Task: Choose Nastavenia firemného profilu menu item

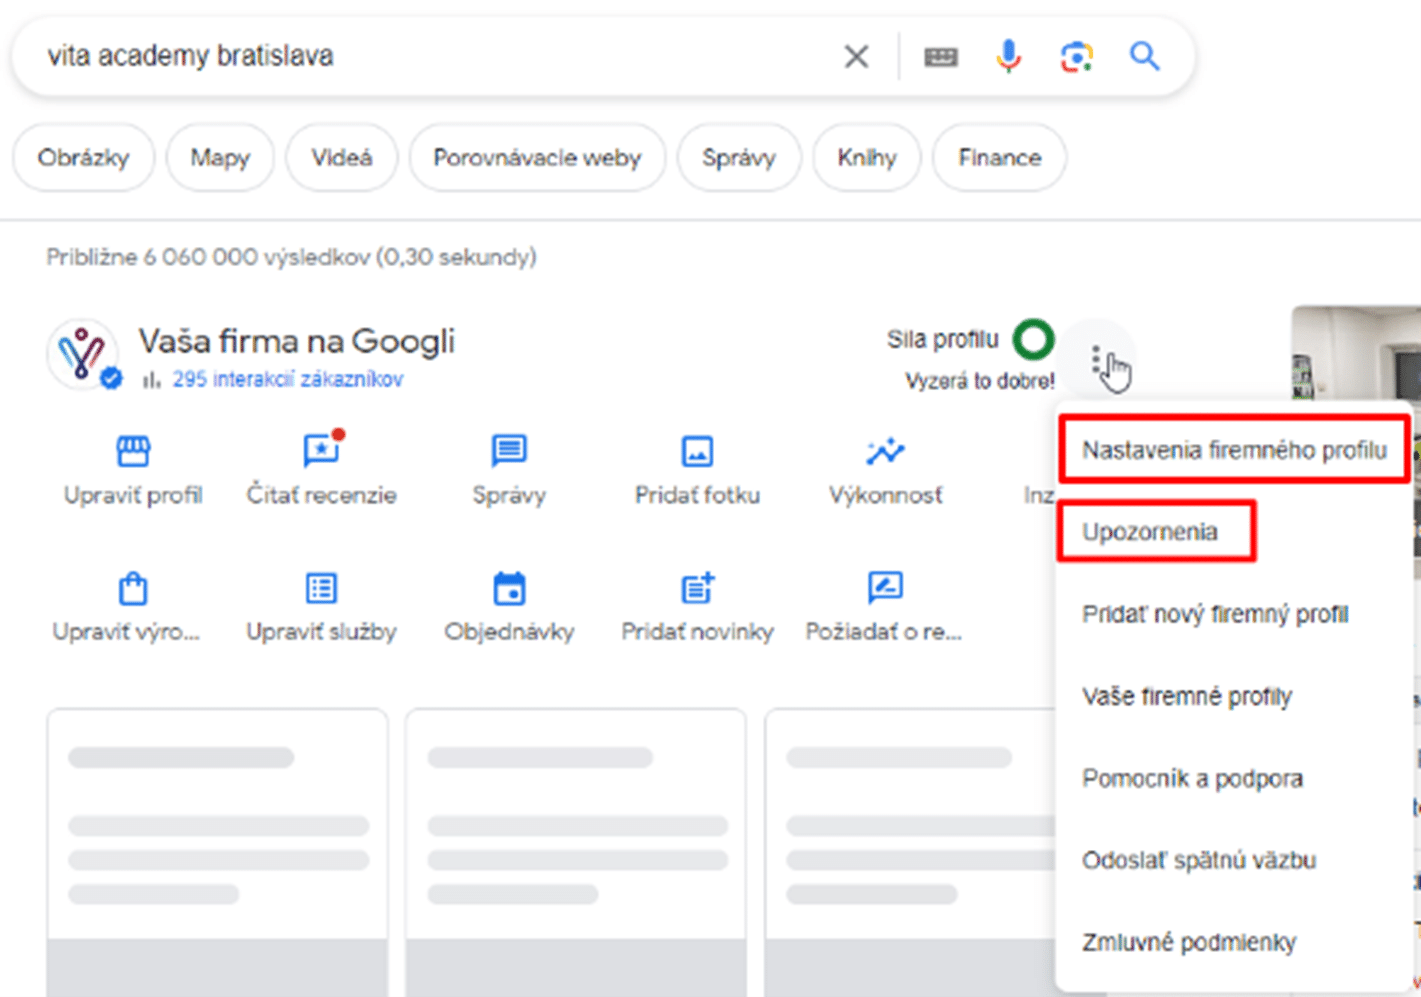Action: [1234, 450]
